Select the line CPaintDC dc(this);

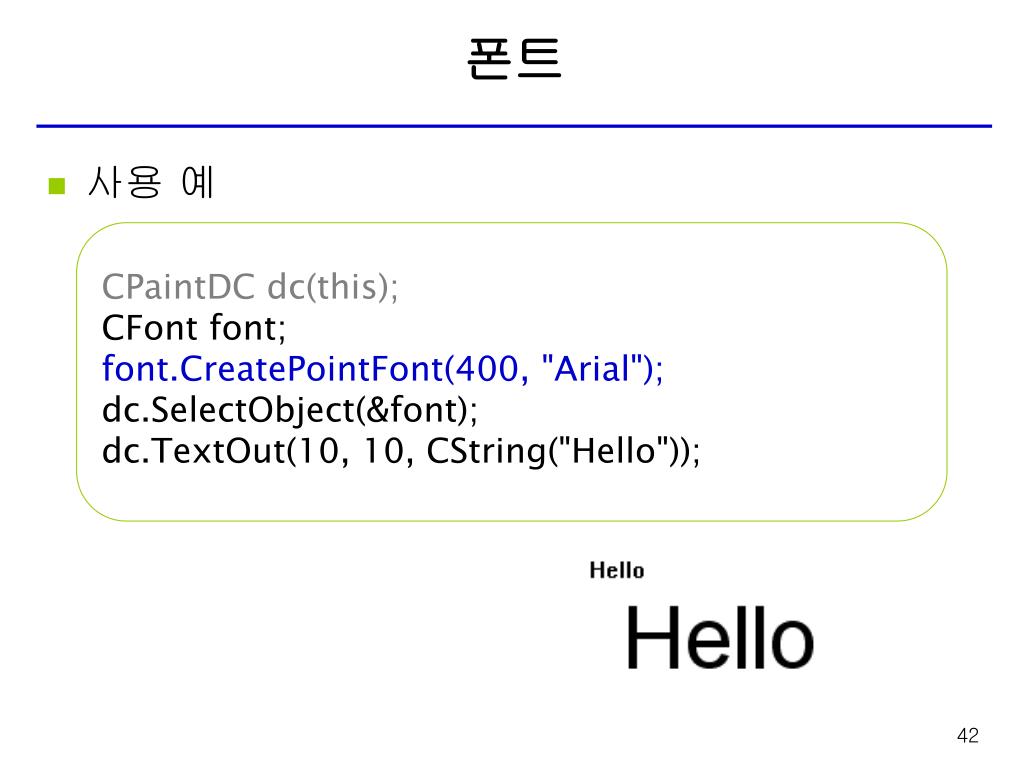[x=250, y=287]
